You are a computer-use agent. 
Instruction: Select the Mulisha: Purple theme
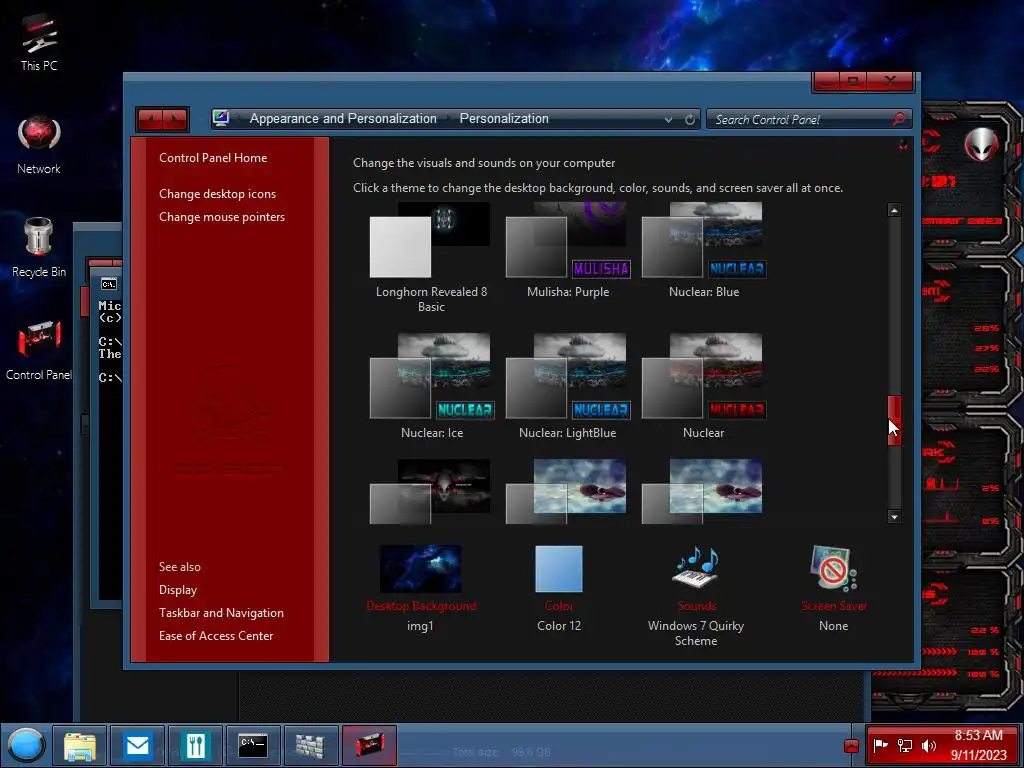coord(568,251)
